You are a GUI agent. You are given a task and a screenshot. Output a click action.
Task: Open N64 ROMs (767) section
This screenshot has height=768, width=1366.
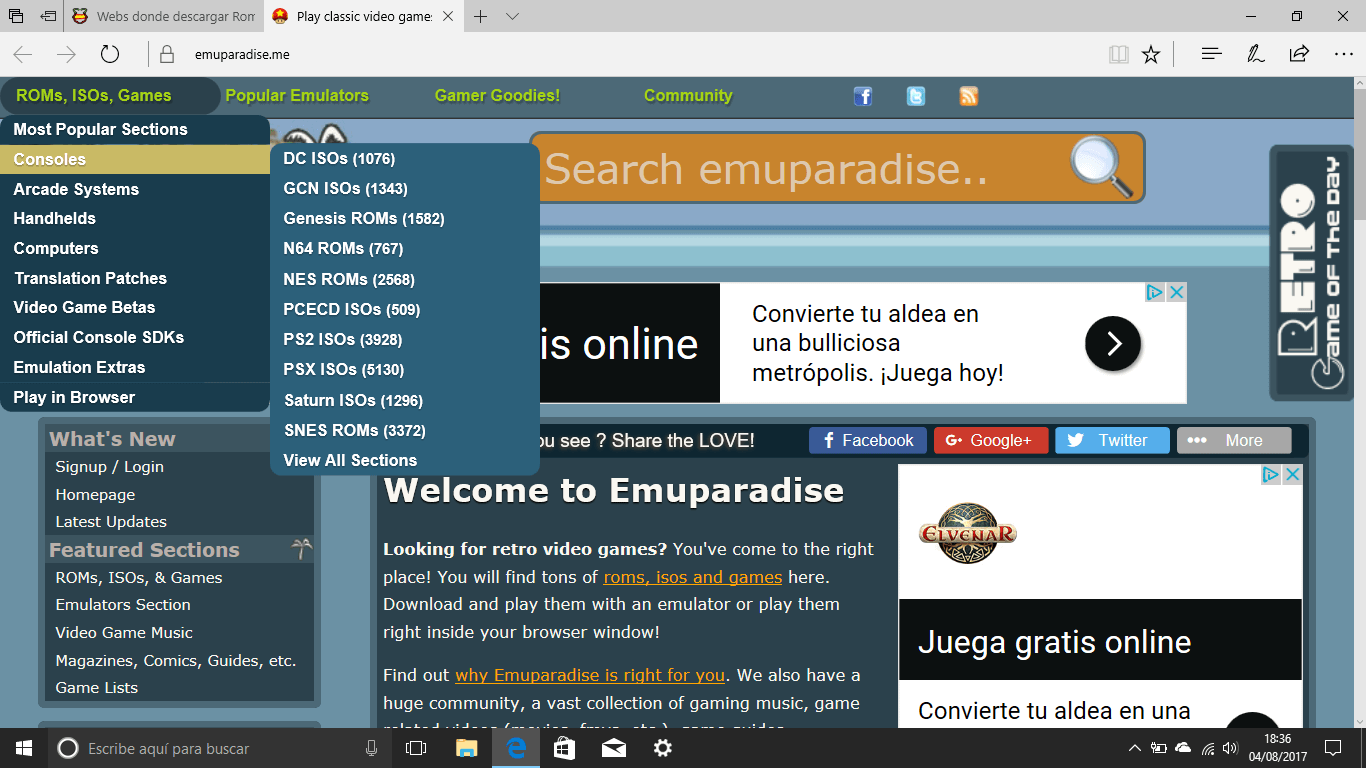pos(405,248)
